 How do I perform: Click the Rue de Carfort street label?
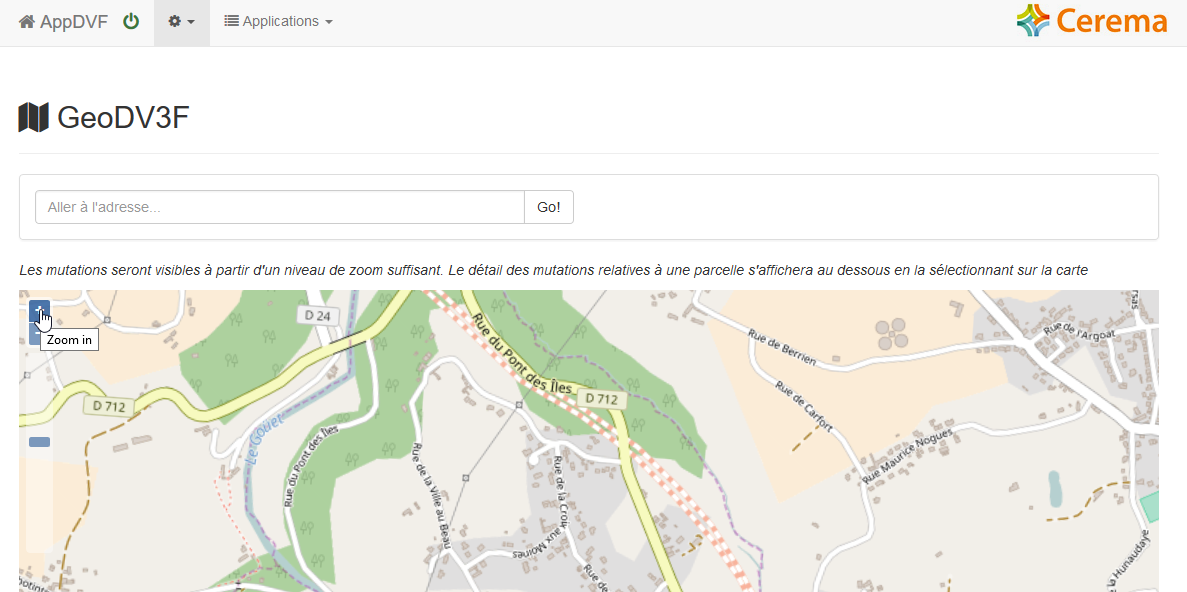(803, 407)
